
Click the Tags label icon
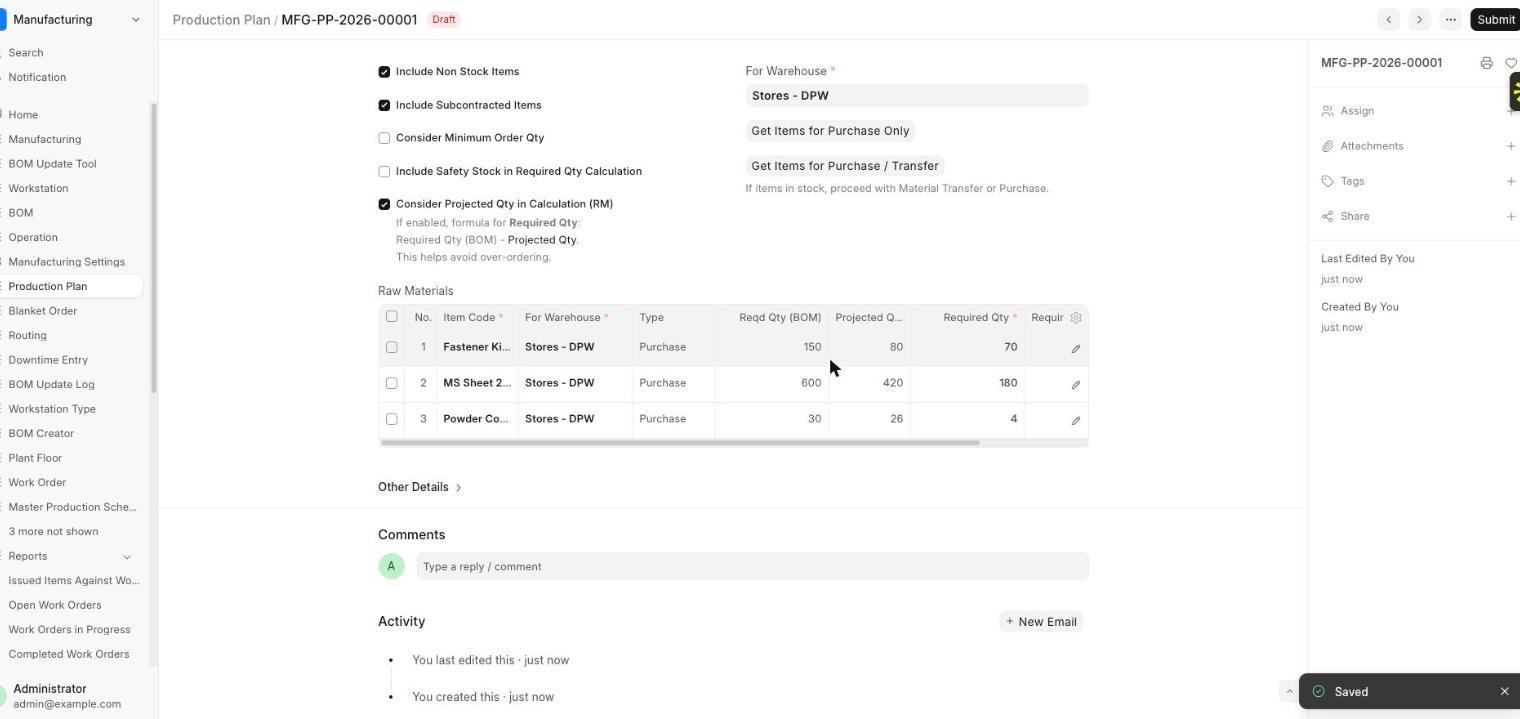pyautogui.click(x=1328, y=181)
